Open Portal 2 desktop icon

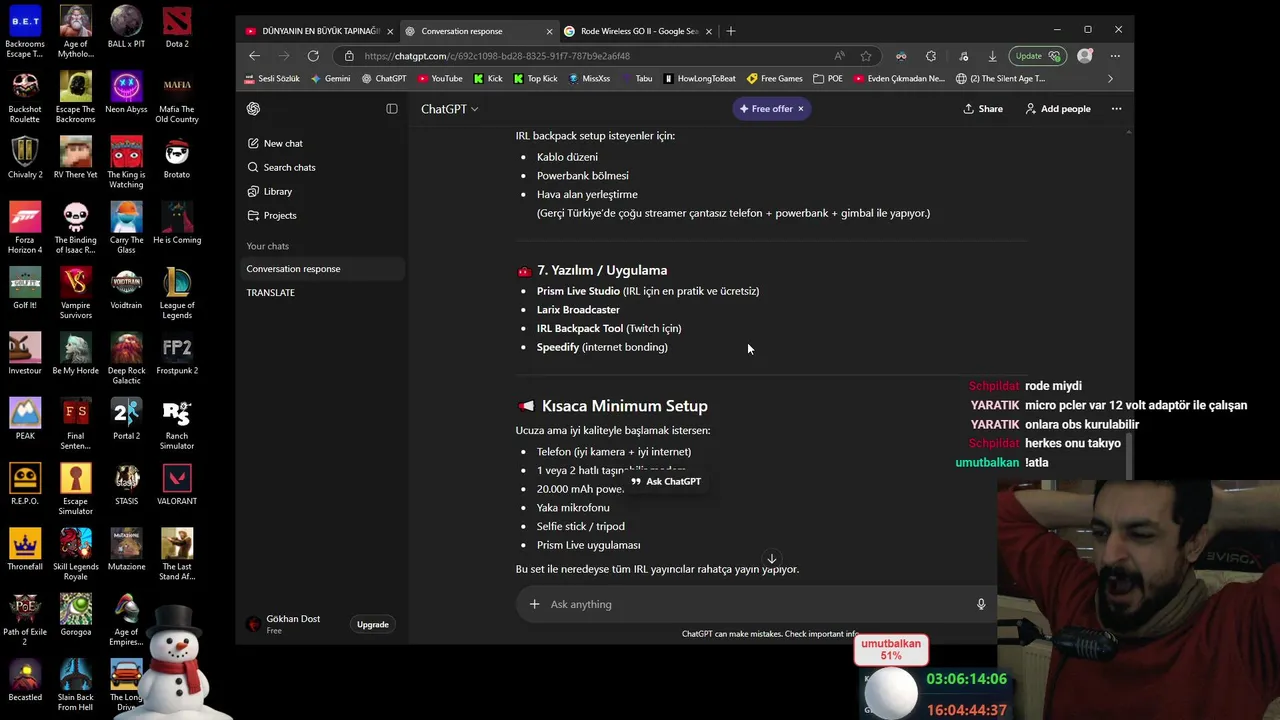[x=126, y=418]
